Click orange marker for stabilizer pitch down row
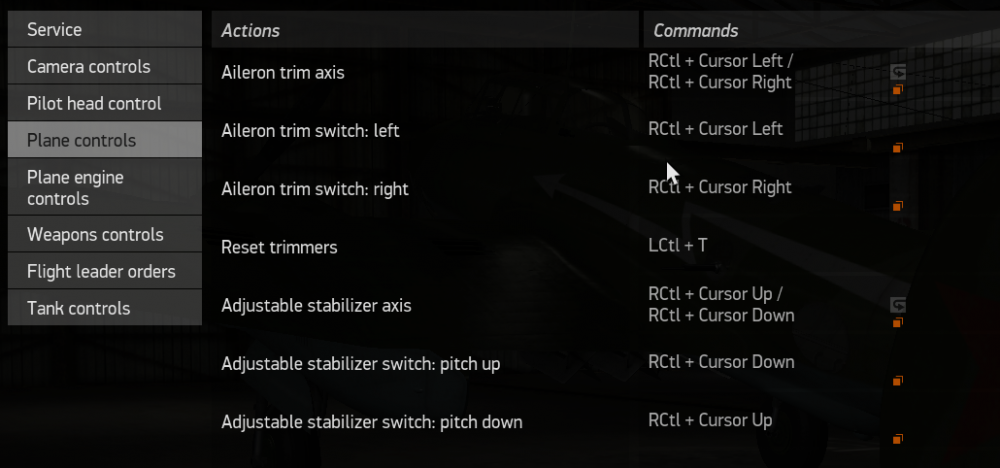The image size is (1000, 468). (898, 439)
